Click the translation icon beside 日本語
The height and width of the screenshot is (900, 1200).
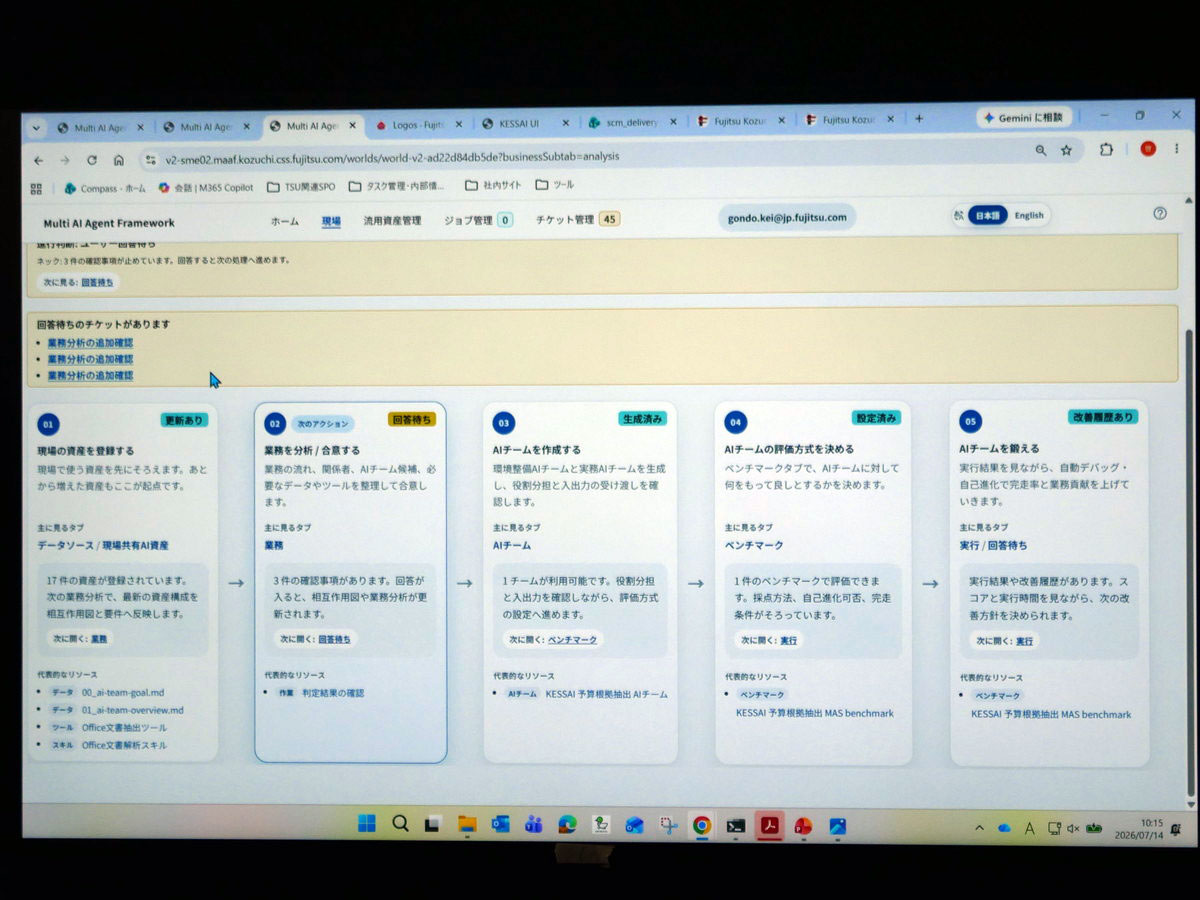pos(958,215)
